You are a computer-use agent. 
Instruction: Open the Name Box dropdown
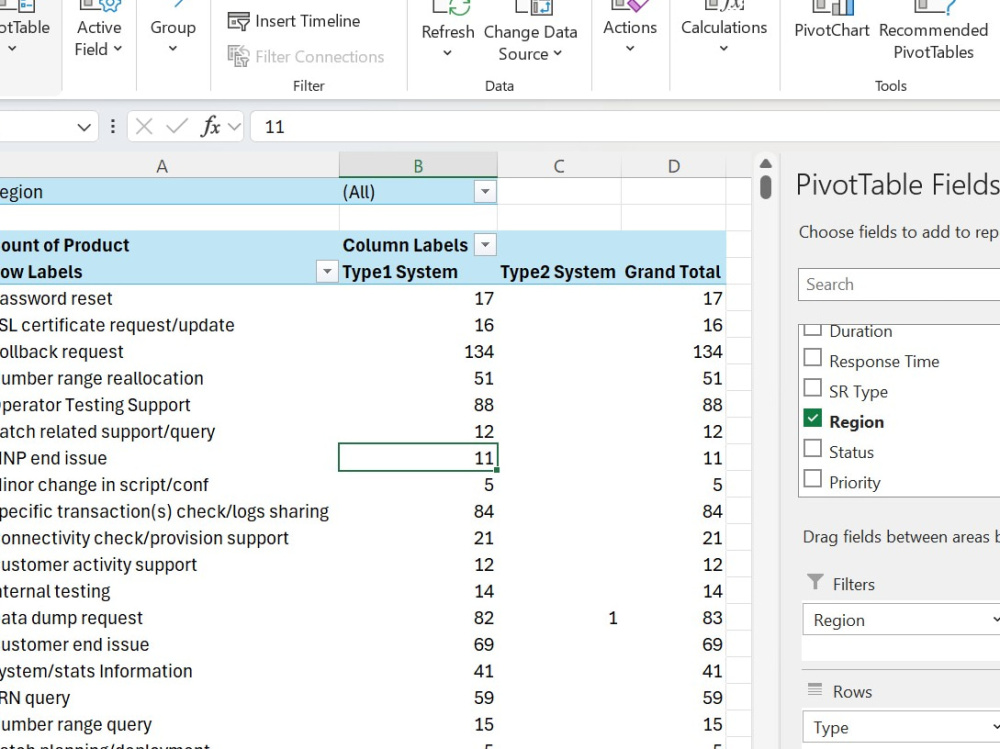coord(85,126)
